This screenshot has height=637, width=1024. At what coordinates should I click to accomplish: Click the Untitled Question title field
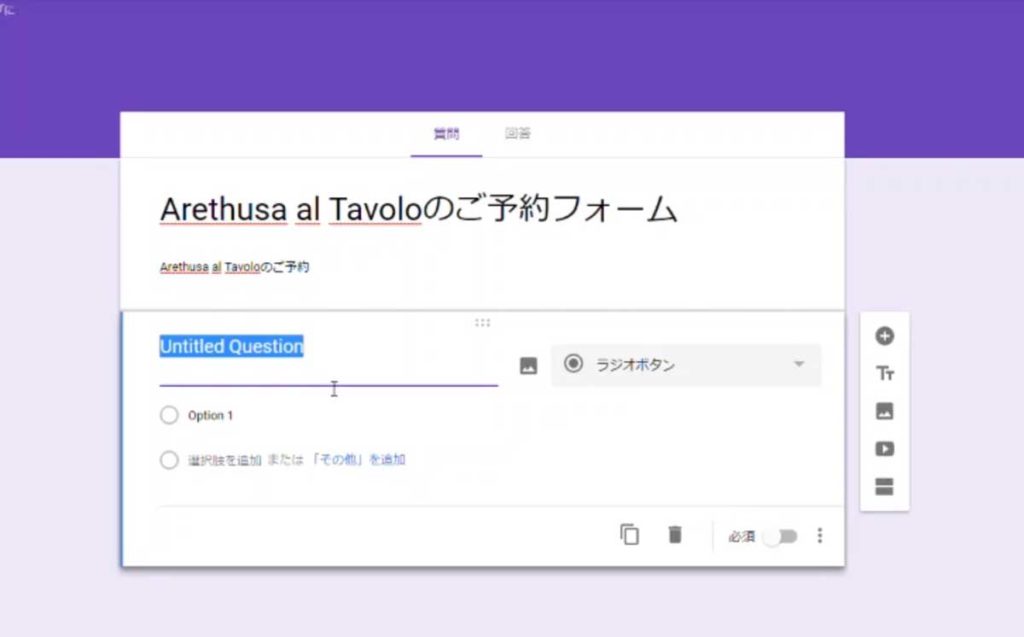(x=328, y=359)
